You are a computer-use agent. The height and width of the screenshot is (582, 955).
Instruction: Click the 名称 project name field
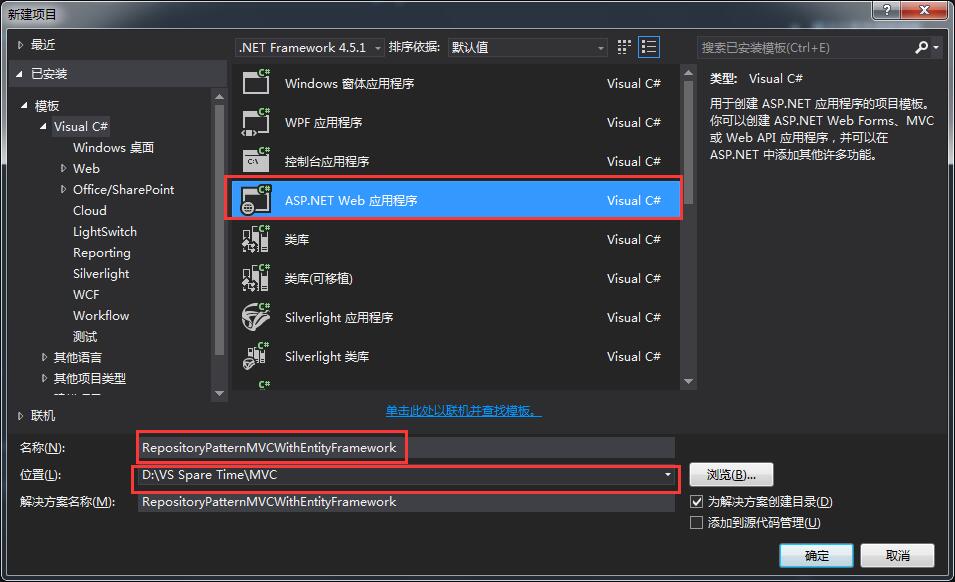[x=406, y=447]
